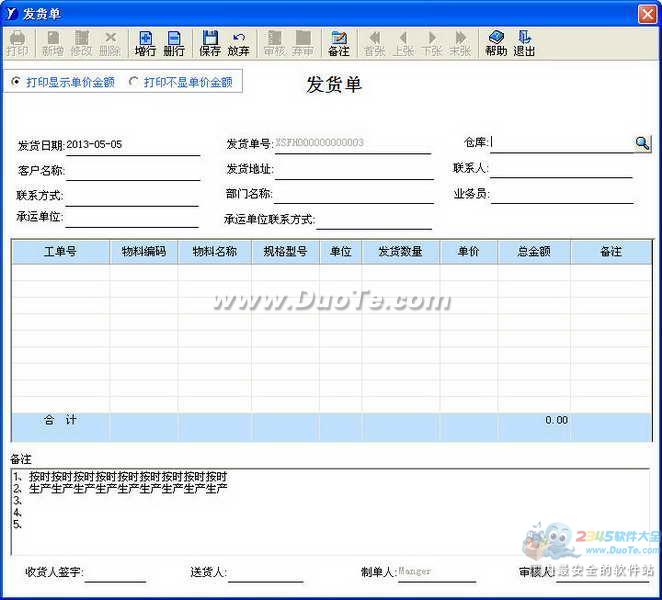This screenshot has height=600, width=662.
Task: Focus the 发货地址 text field
Action: point(353,169)
